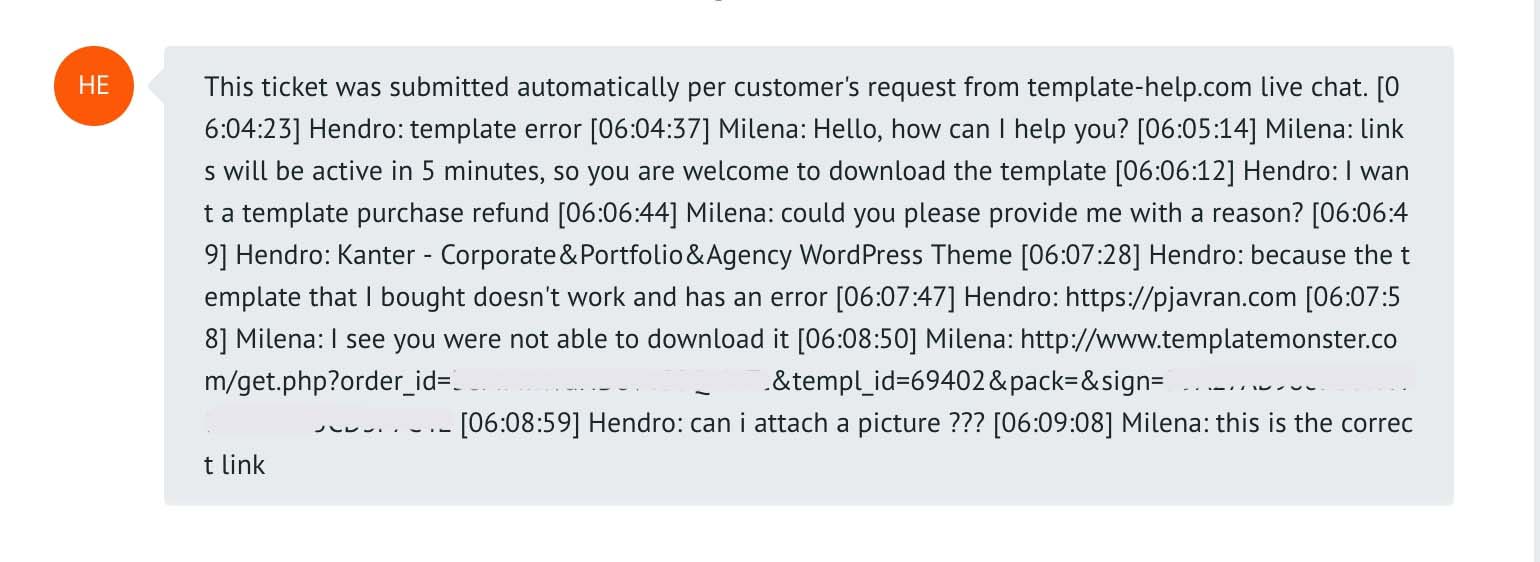This screenshot has height=562, width=1540.
Task: Click the [06:07:28] timestamp
Action: click(x=1080, y=255)
